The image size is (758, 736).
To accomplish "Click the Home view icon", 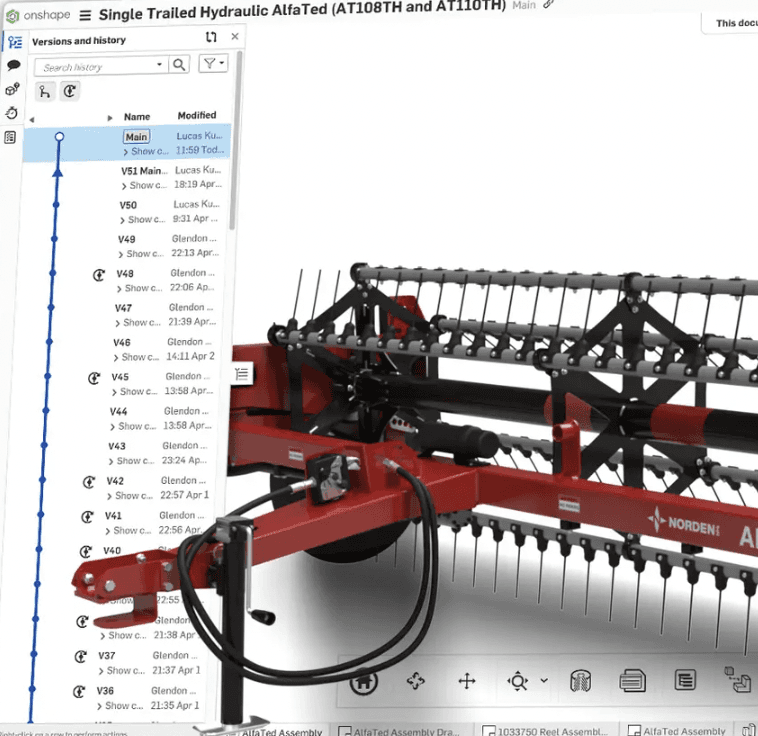I will point(364,681).
